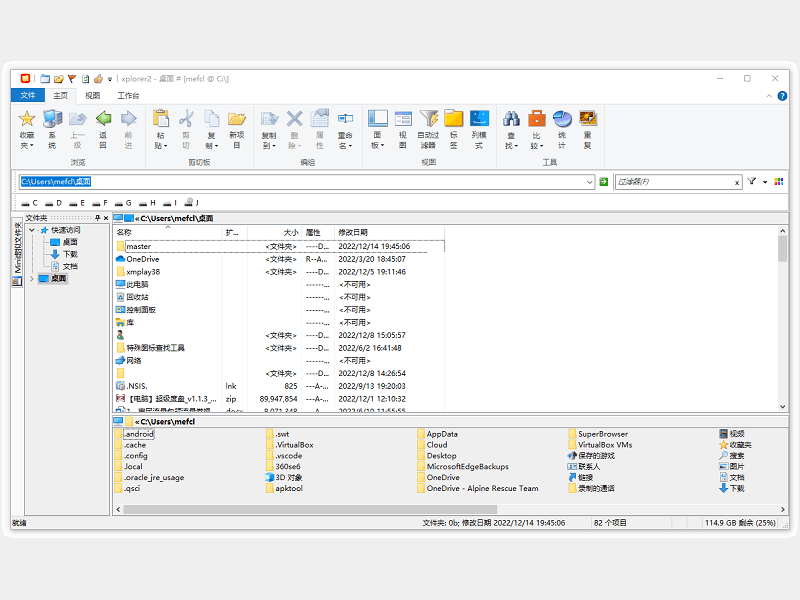Click the Favorites (收藏夹) ribbon icon
The image size is (800, 600).
coord(27,120)
